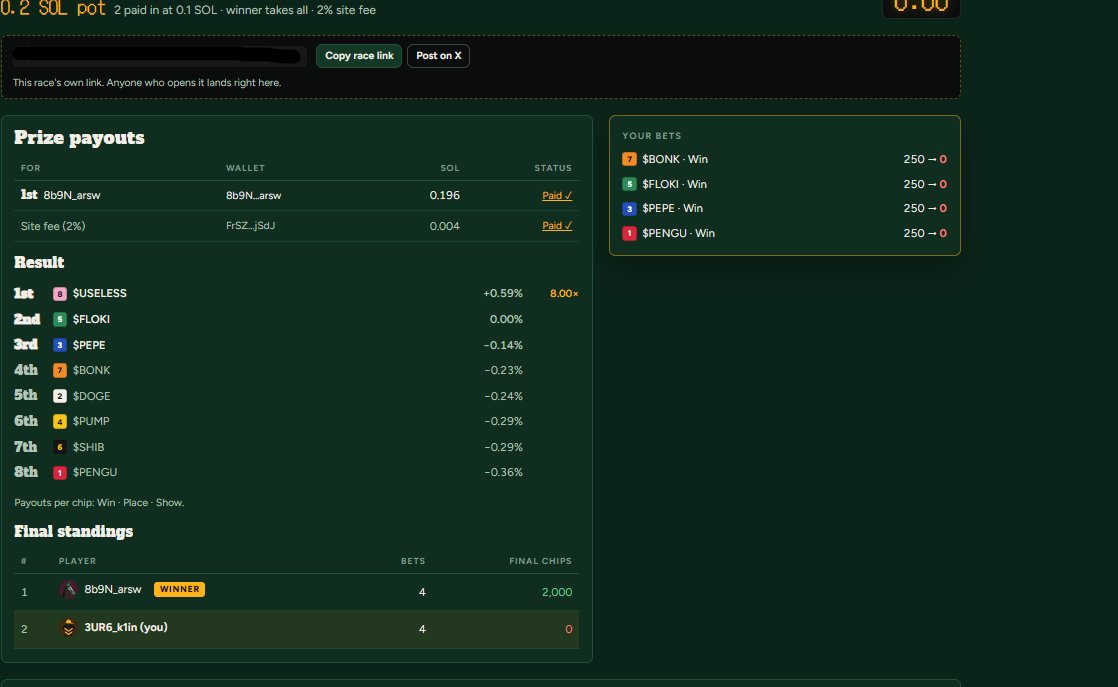Open the Paid link for 1st prize

point(557,195)
